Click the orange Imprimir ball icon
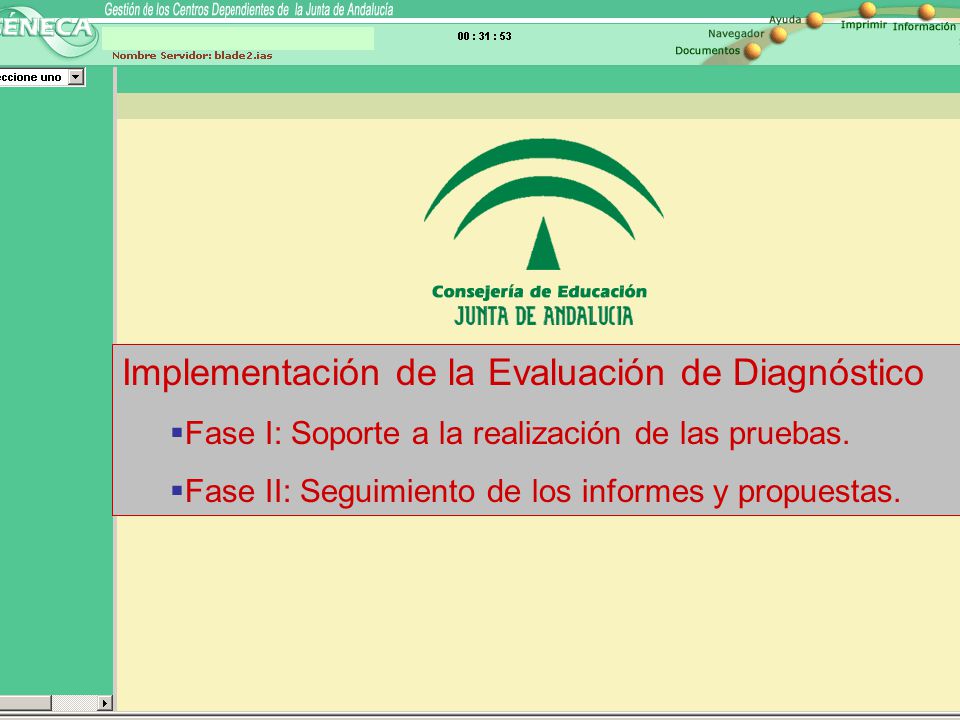Image resolution: width=960 pixels, height=720 pixels. (867, 10)
